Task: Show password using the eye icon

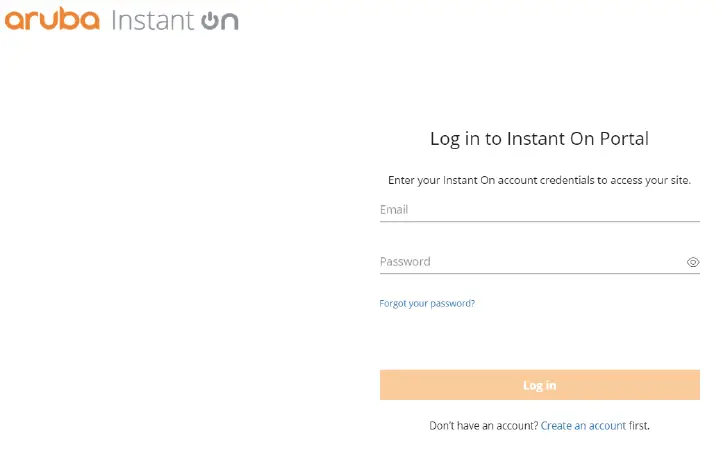Action: click(693, 262)
